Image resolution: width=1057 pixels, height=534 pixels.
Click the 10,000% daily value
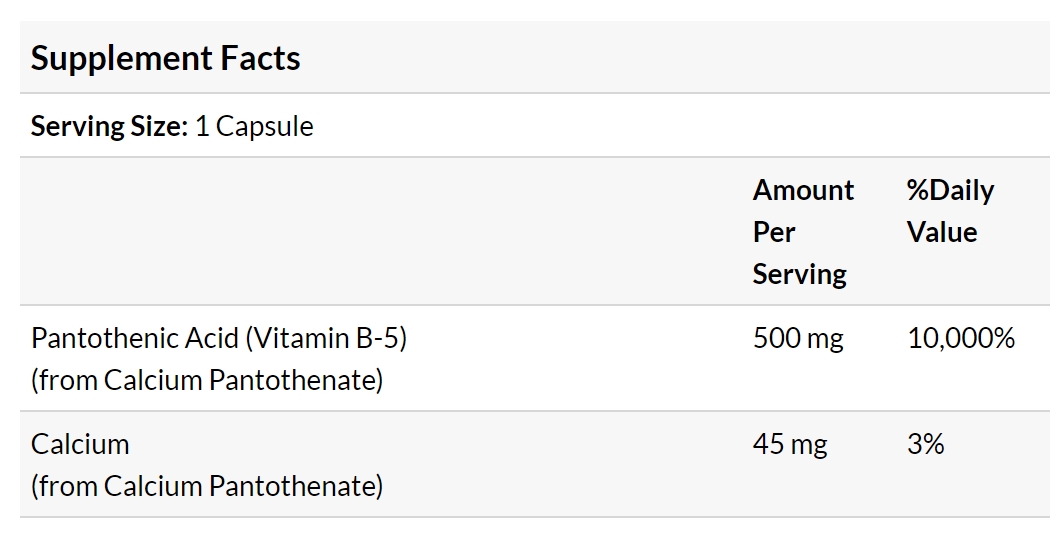(961, 338)
